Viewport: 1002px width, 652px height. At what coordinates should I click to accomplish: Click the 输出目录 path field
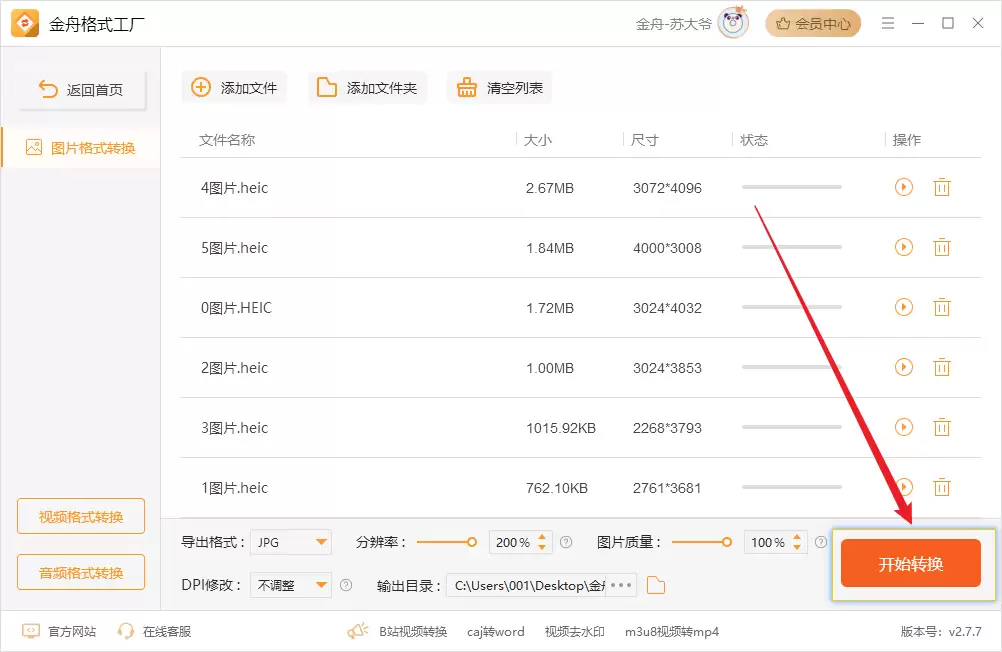click(x=527, y=585)
